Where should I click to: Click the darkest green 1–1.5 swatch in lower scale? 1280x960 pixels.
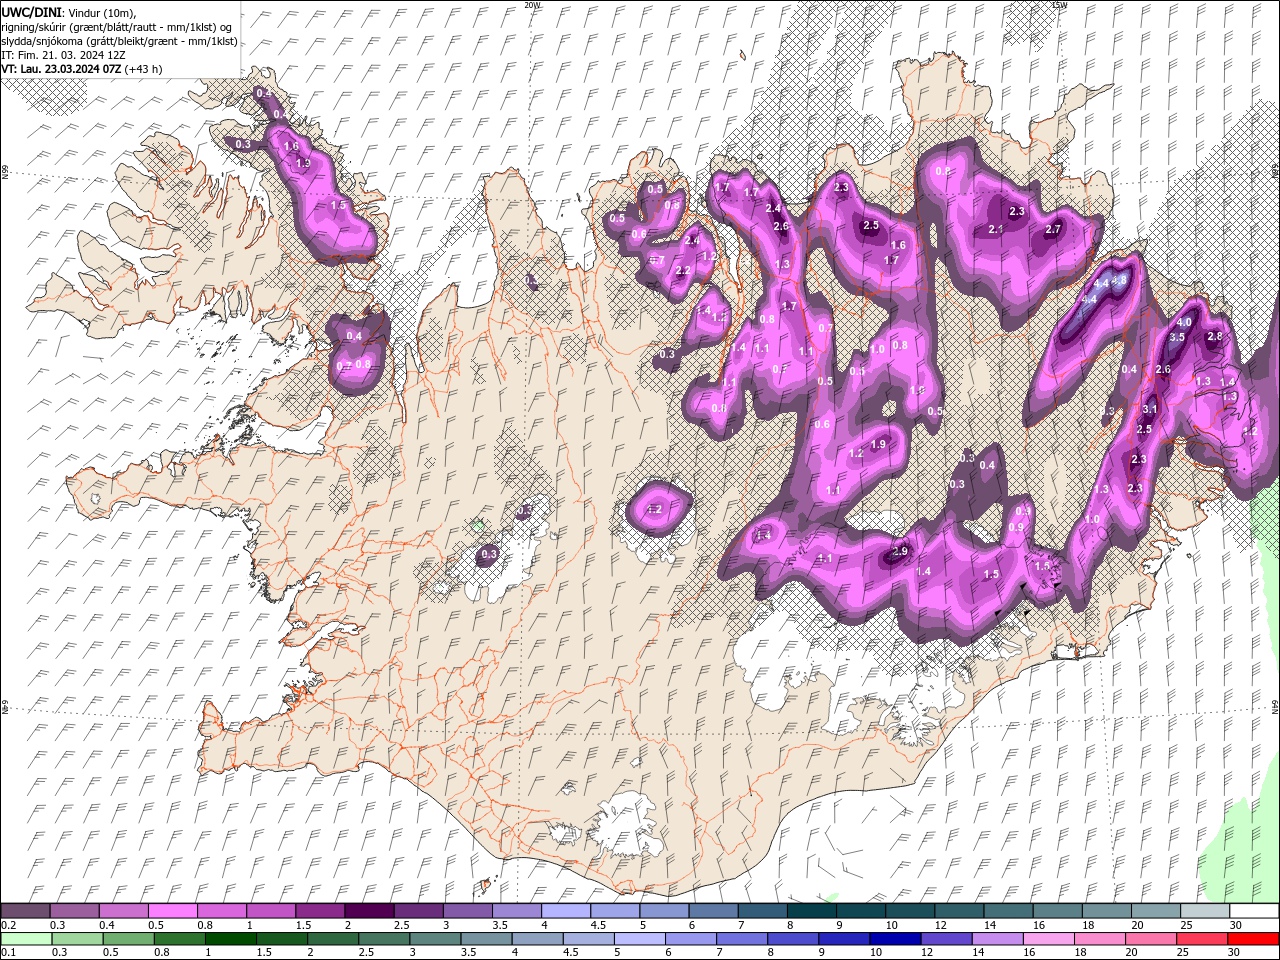point(231,939)
